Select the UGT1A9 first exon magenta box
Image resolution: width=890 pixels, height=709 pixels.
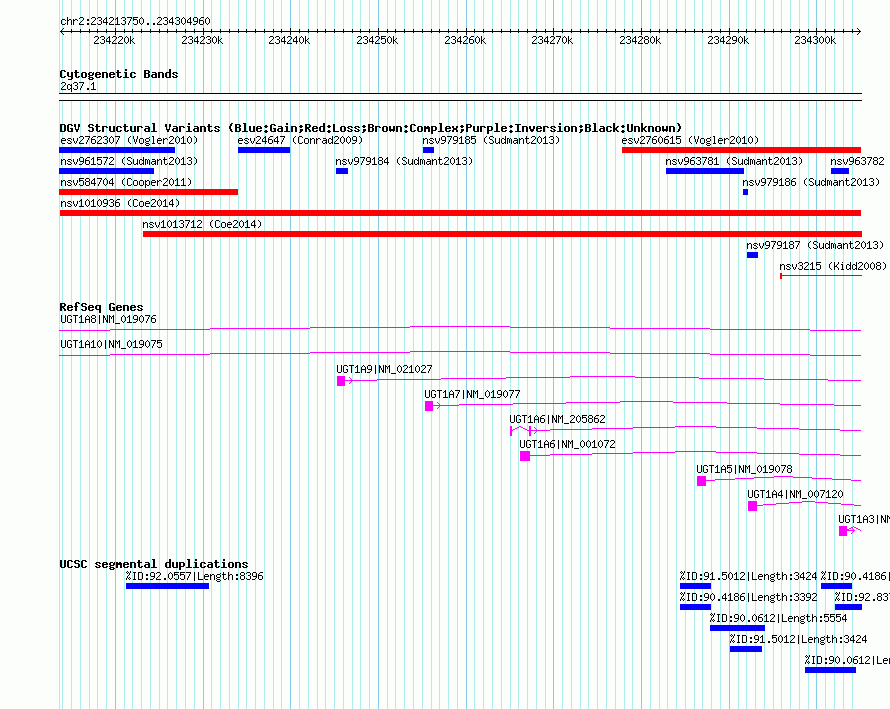point(341,381)
